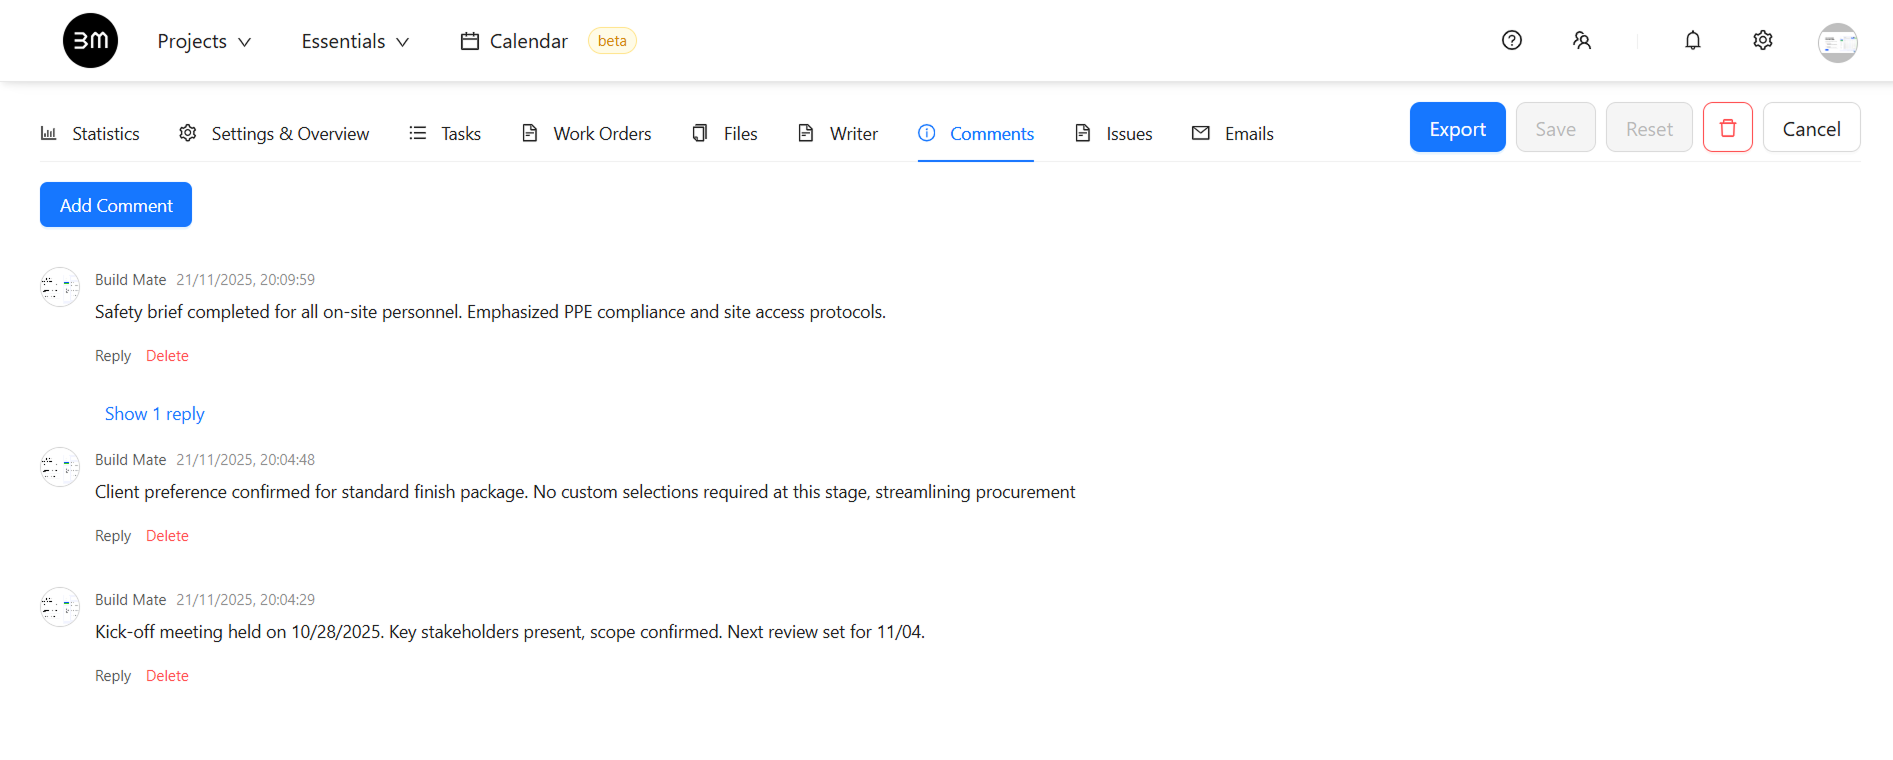This screenshot has height=760, width=1893.
Task: Click the Tasks list icon
Action: tap(418, 133)
